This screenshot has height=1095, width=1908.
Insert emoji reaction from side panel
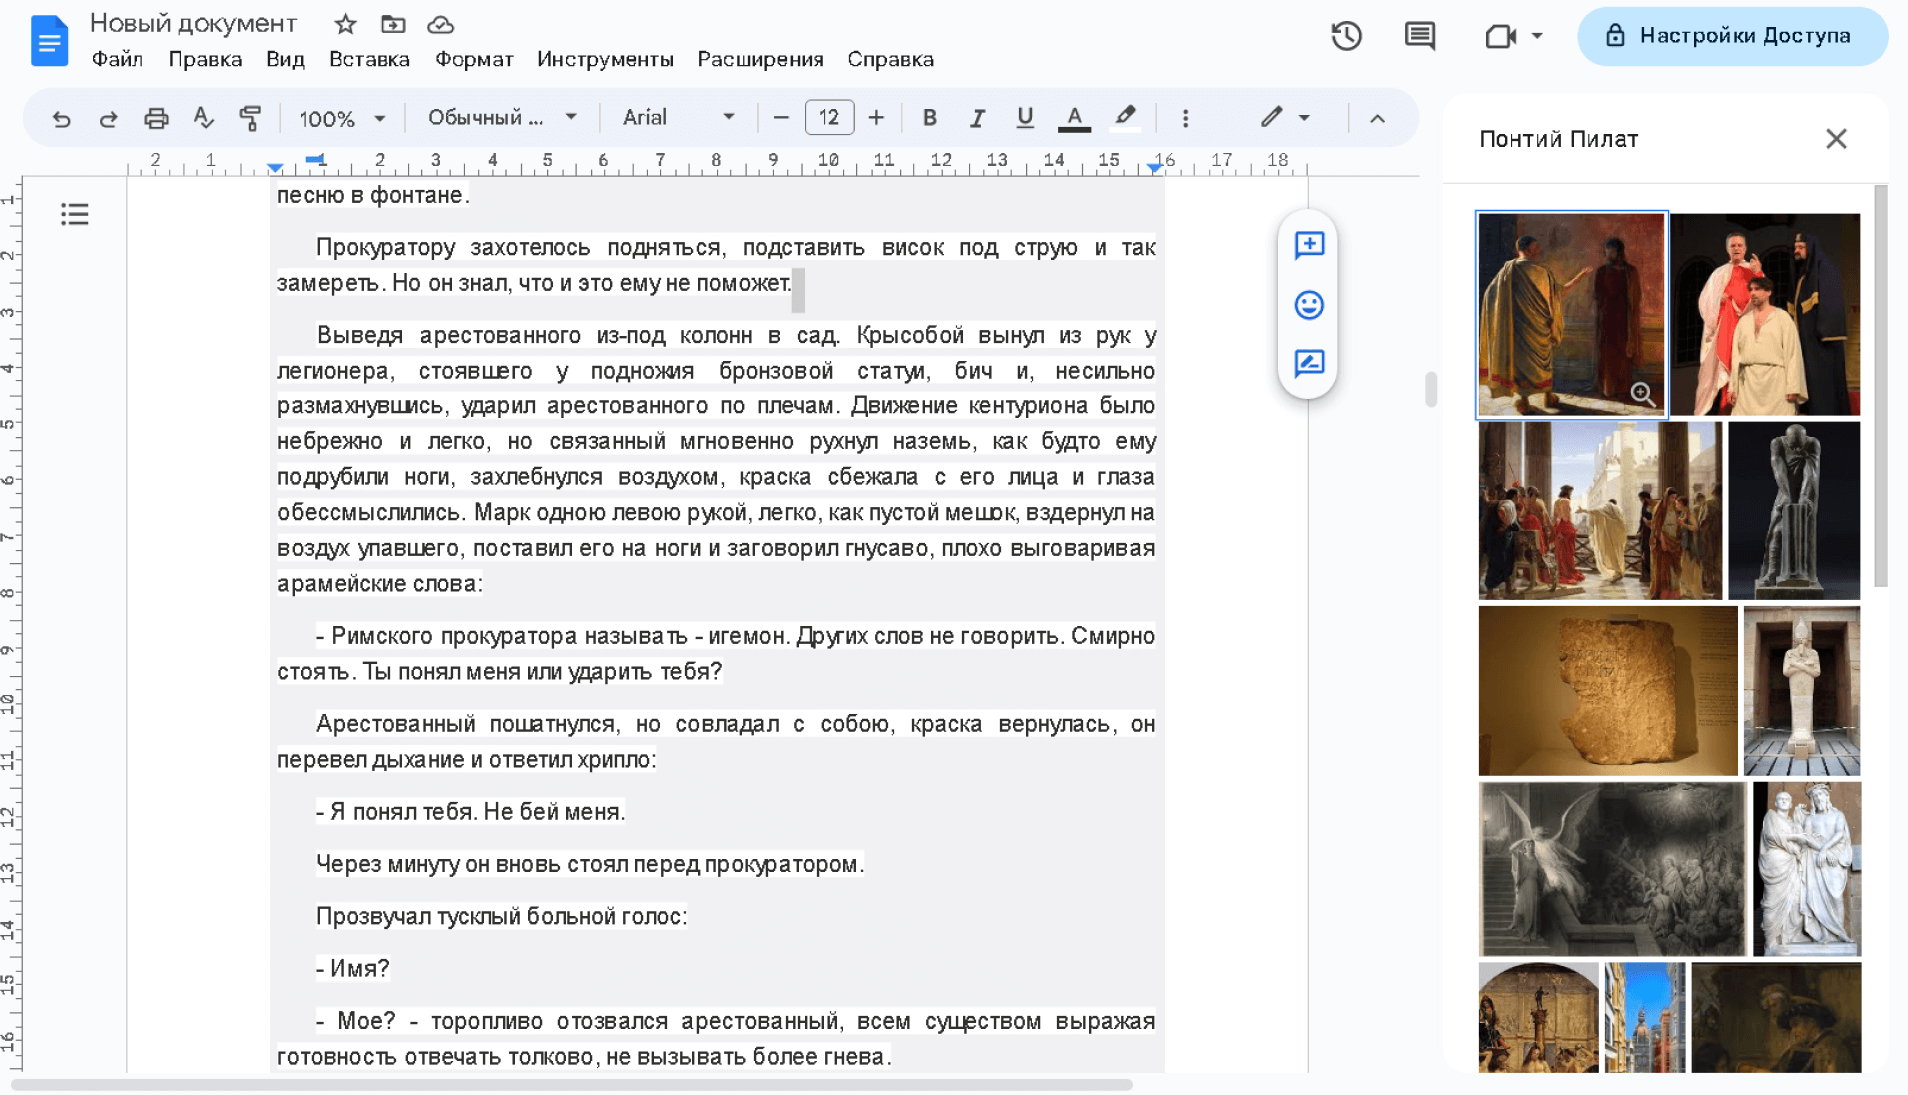pyautogui.click(x=1308, y=305)
